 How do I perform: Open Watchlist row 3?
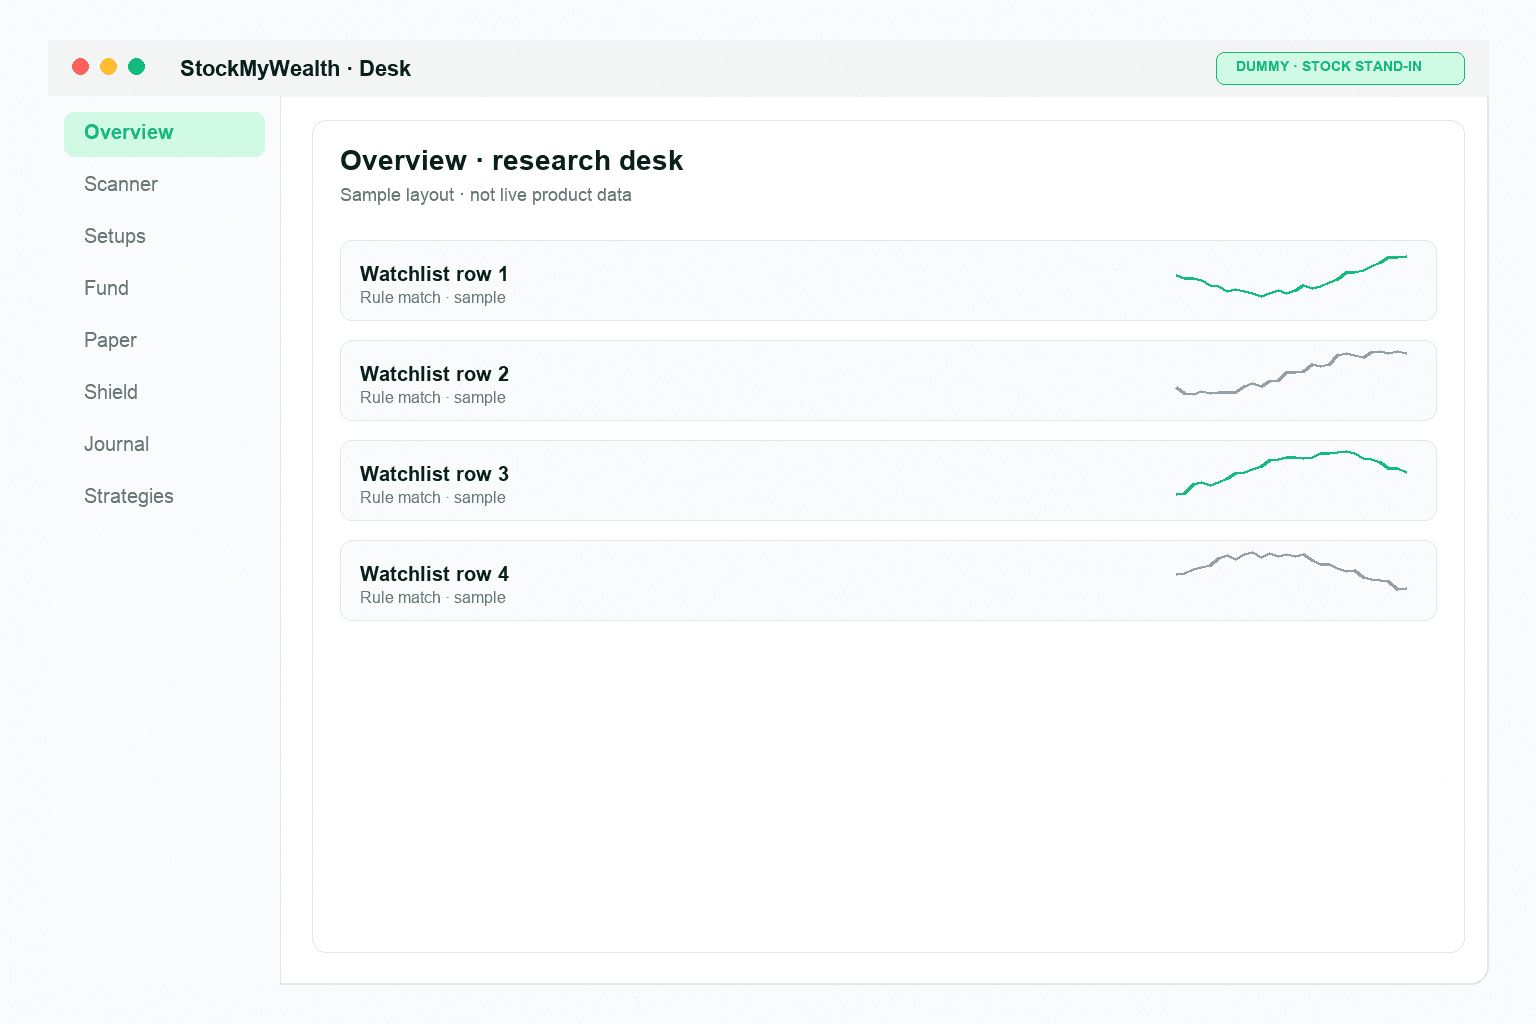(888, 480)
